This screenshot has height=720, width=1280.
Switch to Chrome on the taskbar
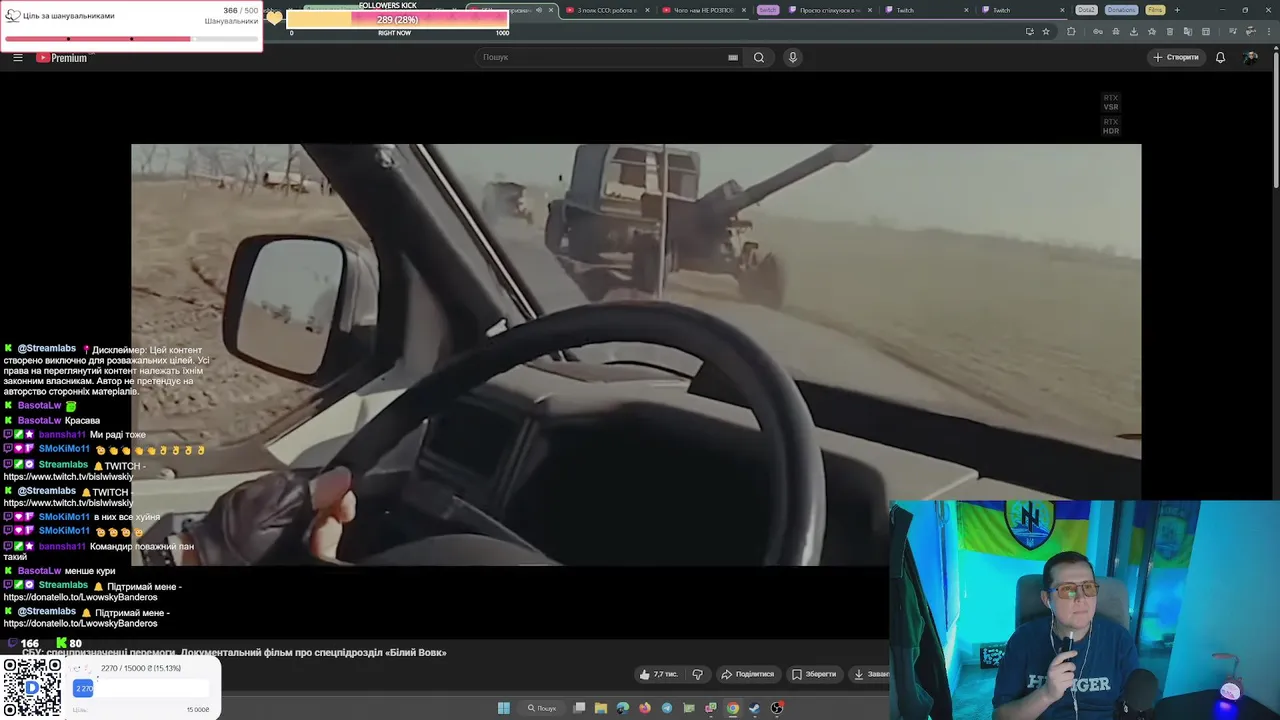click(733, 708)
